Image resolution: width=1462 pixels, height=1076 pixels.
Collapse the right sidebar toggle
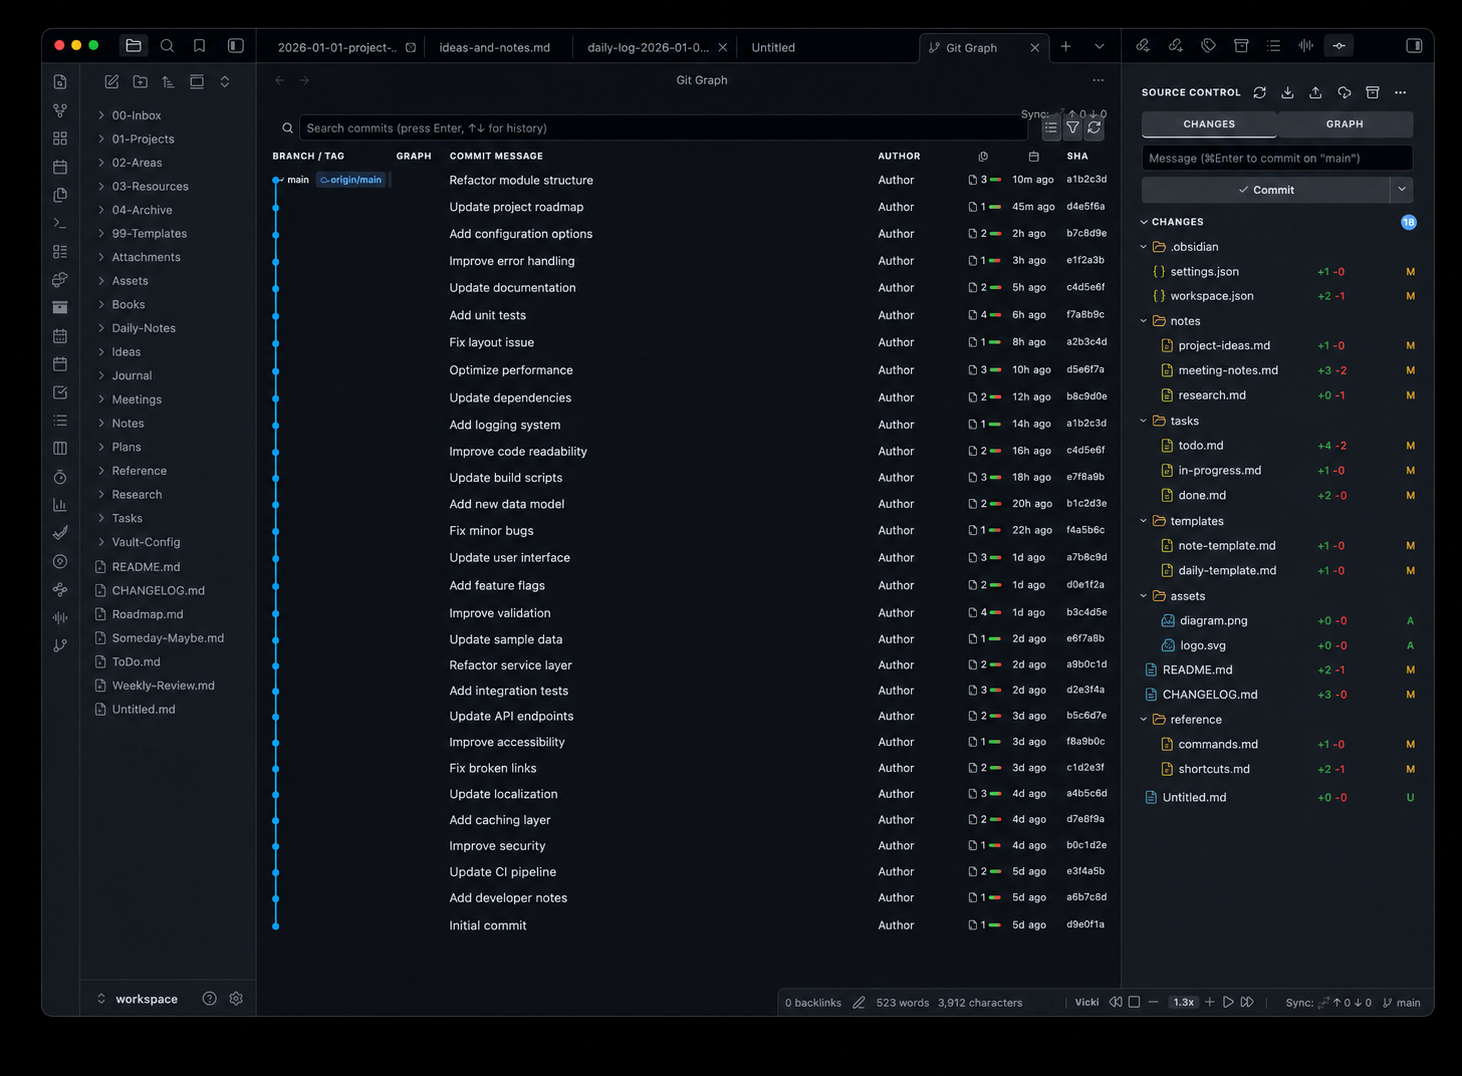(x=1414, y=46)
